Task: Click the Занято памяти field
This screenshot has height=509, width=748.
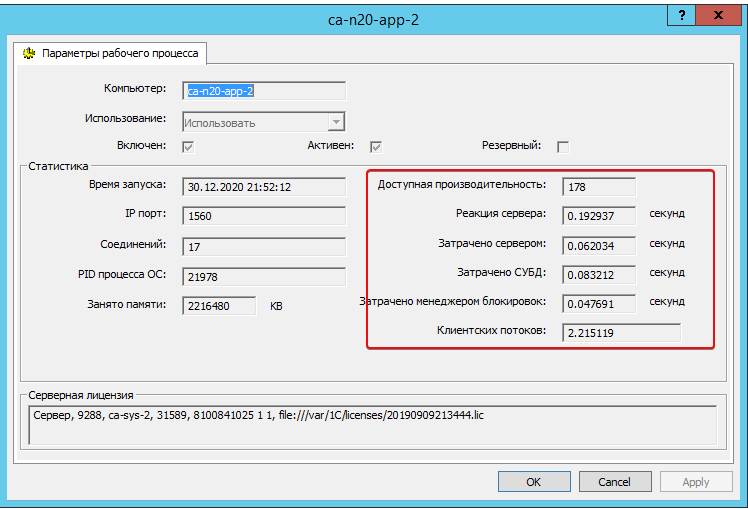Action: pyautogui.click(x=219, y=306)
